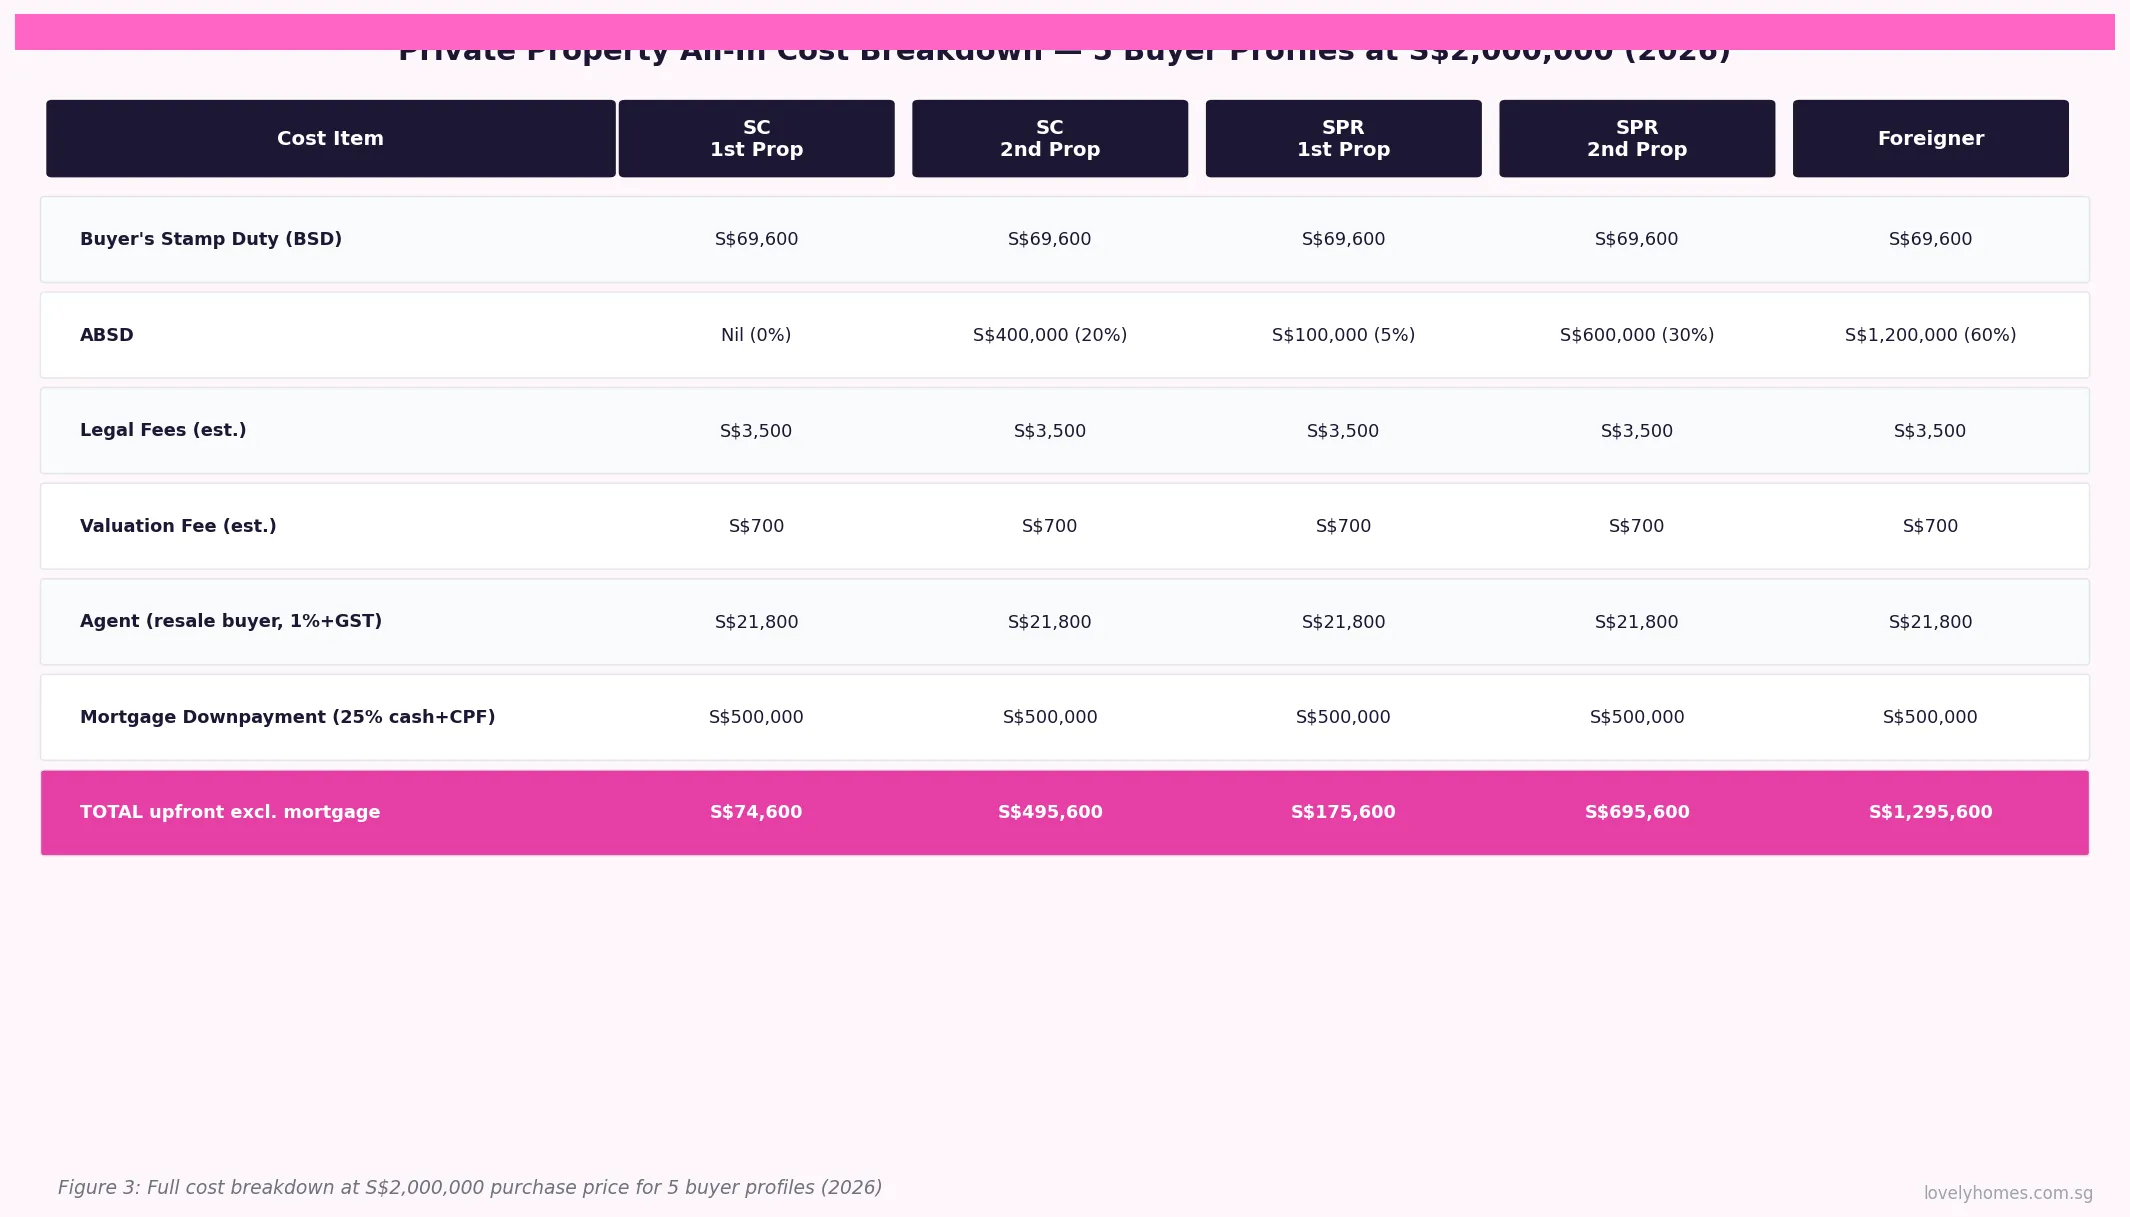Click Valuation Fee S$700 under SPR 1st Prop
The height and width of the screenshot is (1217, 2130).
[x=1344, y=526]
